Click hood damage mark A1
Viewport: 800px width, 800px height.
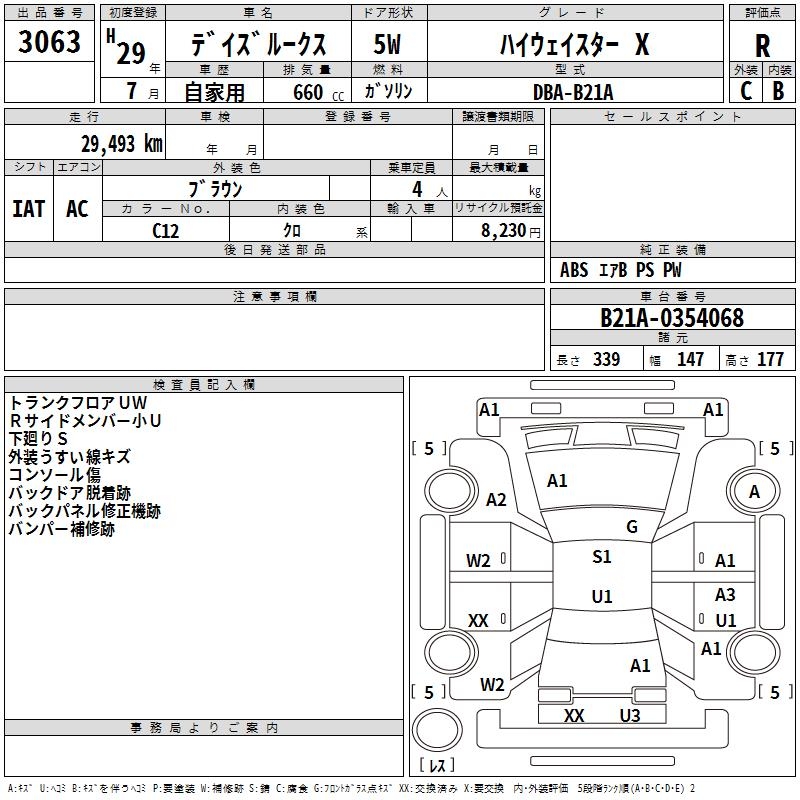pyautogui.click(x=557, y=481)
